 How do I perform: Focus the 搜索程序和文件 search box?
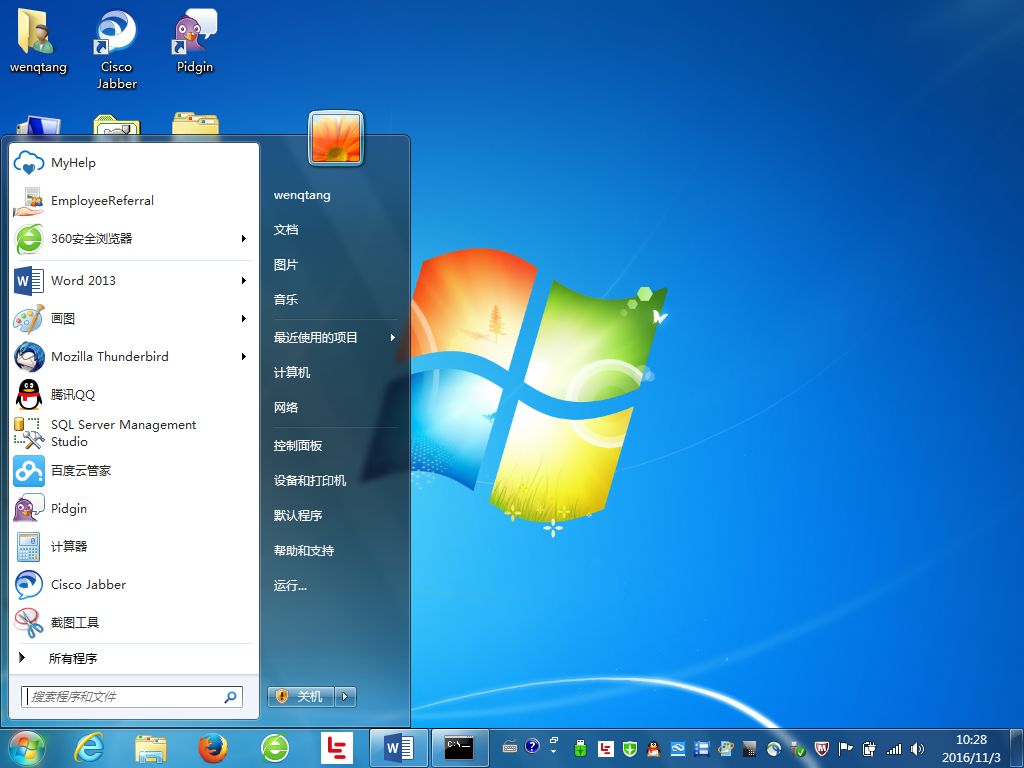(132, 696)
